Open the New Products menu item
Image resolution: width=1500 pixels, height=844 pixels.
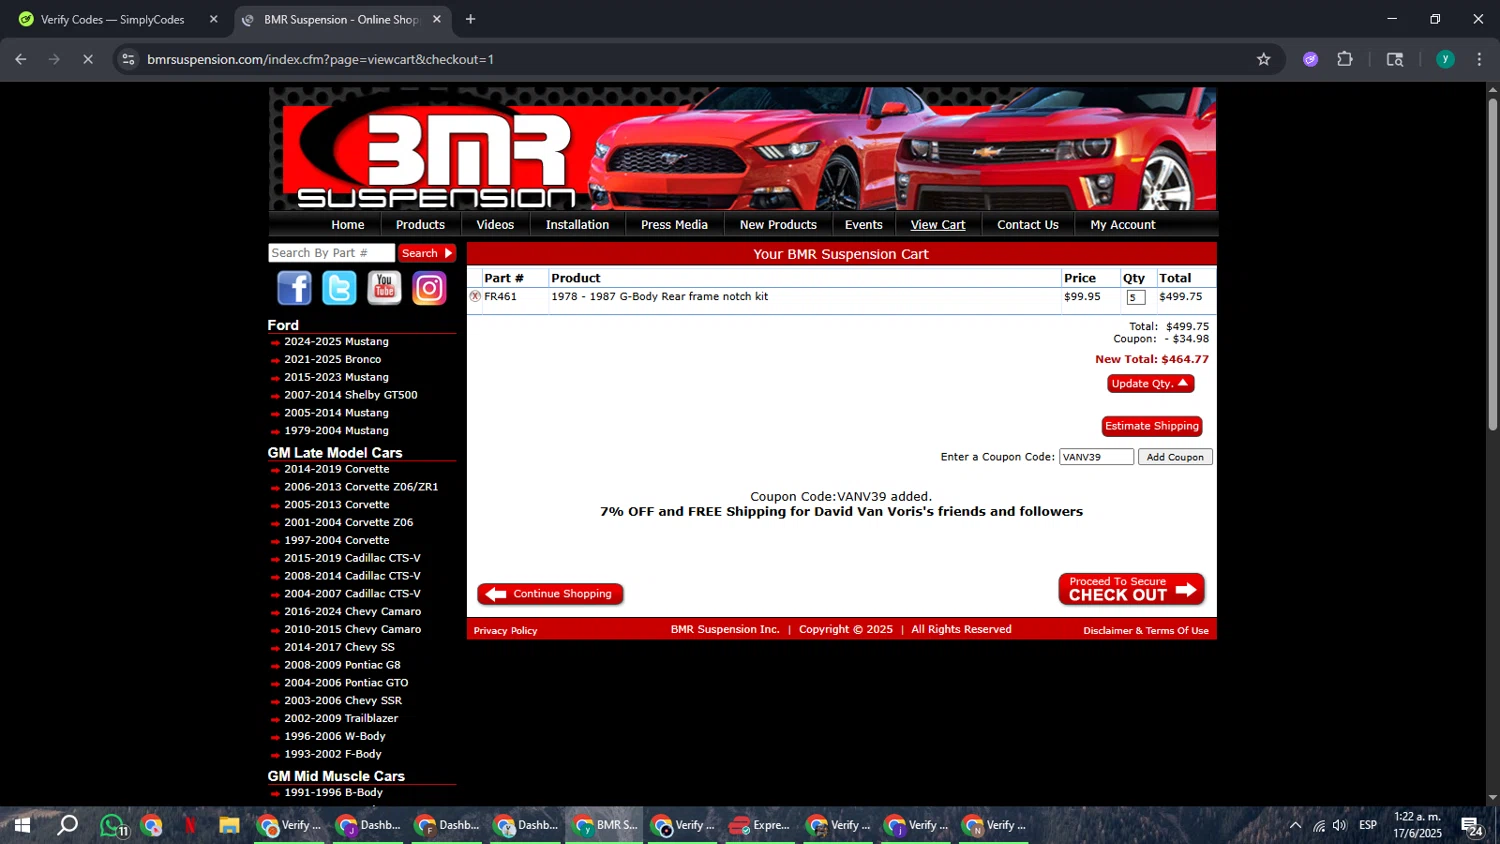pos(778,225)
